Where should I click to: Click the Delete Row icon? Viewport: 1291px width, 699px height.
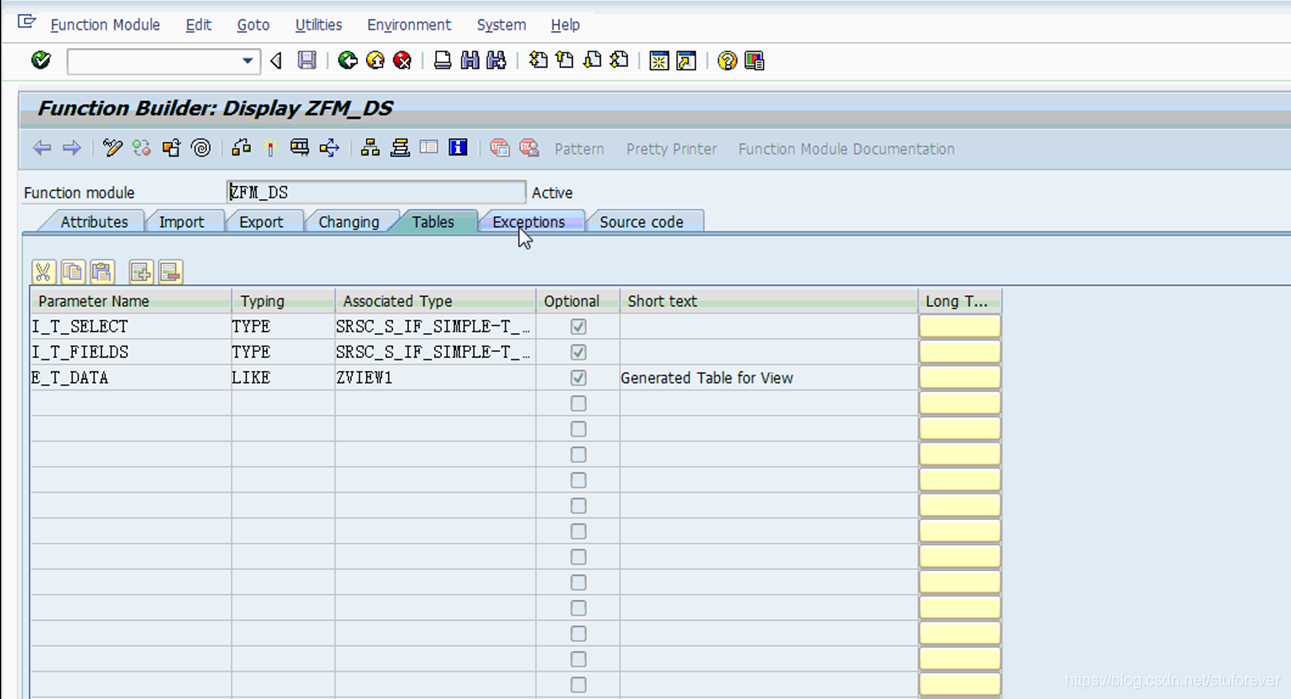point(170,271)
